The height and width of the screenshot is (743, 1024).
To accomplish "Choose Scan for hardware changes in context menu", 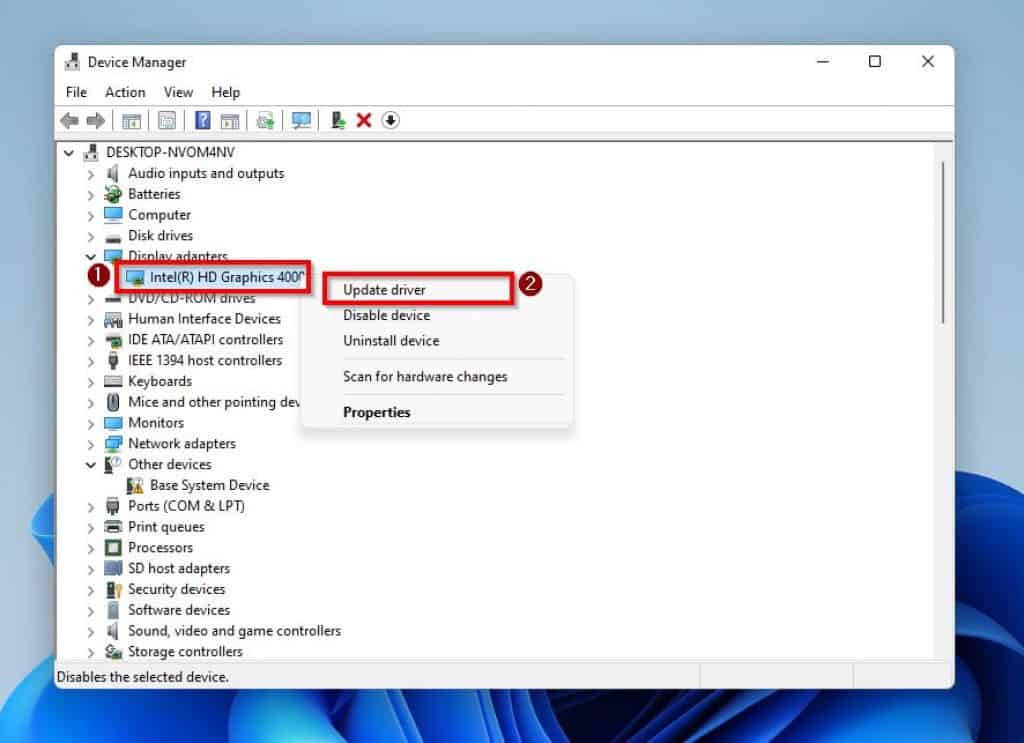I will pyautogui.click(x=425, y=377).
